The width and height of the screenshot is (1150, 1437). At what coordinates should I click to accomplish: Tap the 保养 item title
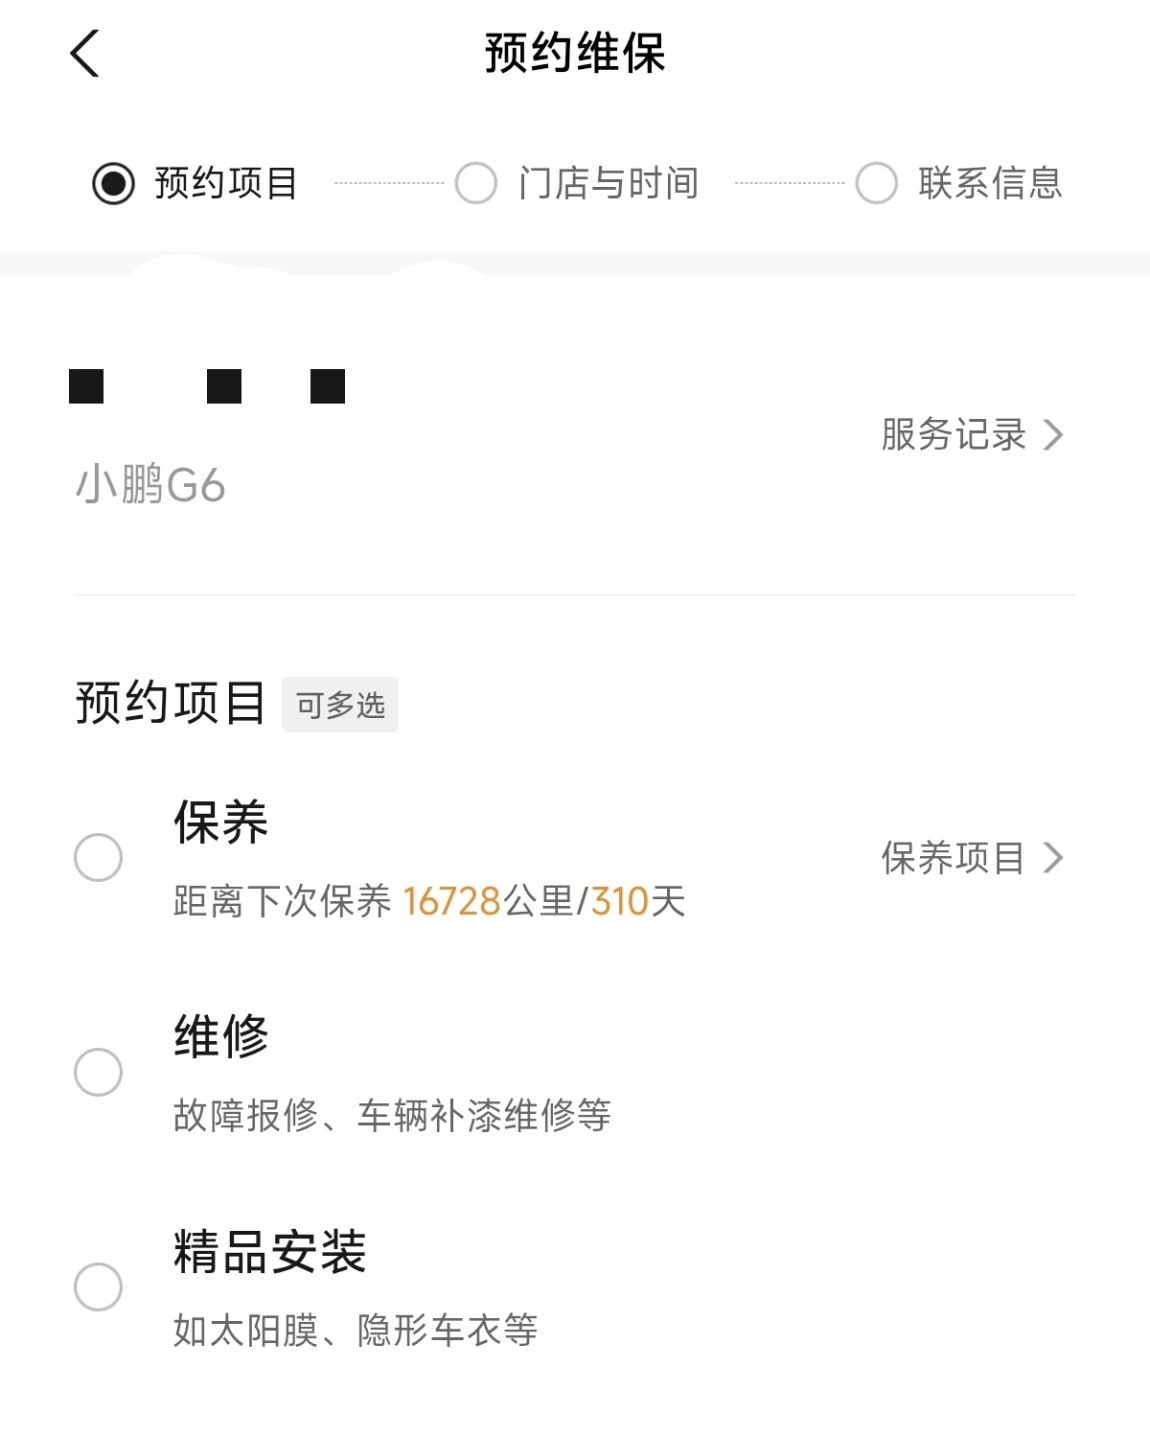221,822
